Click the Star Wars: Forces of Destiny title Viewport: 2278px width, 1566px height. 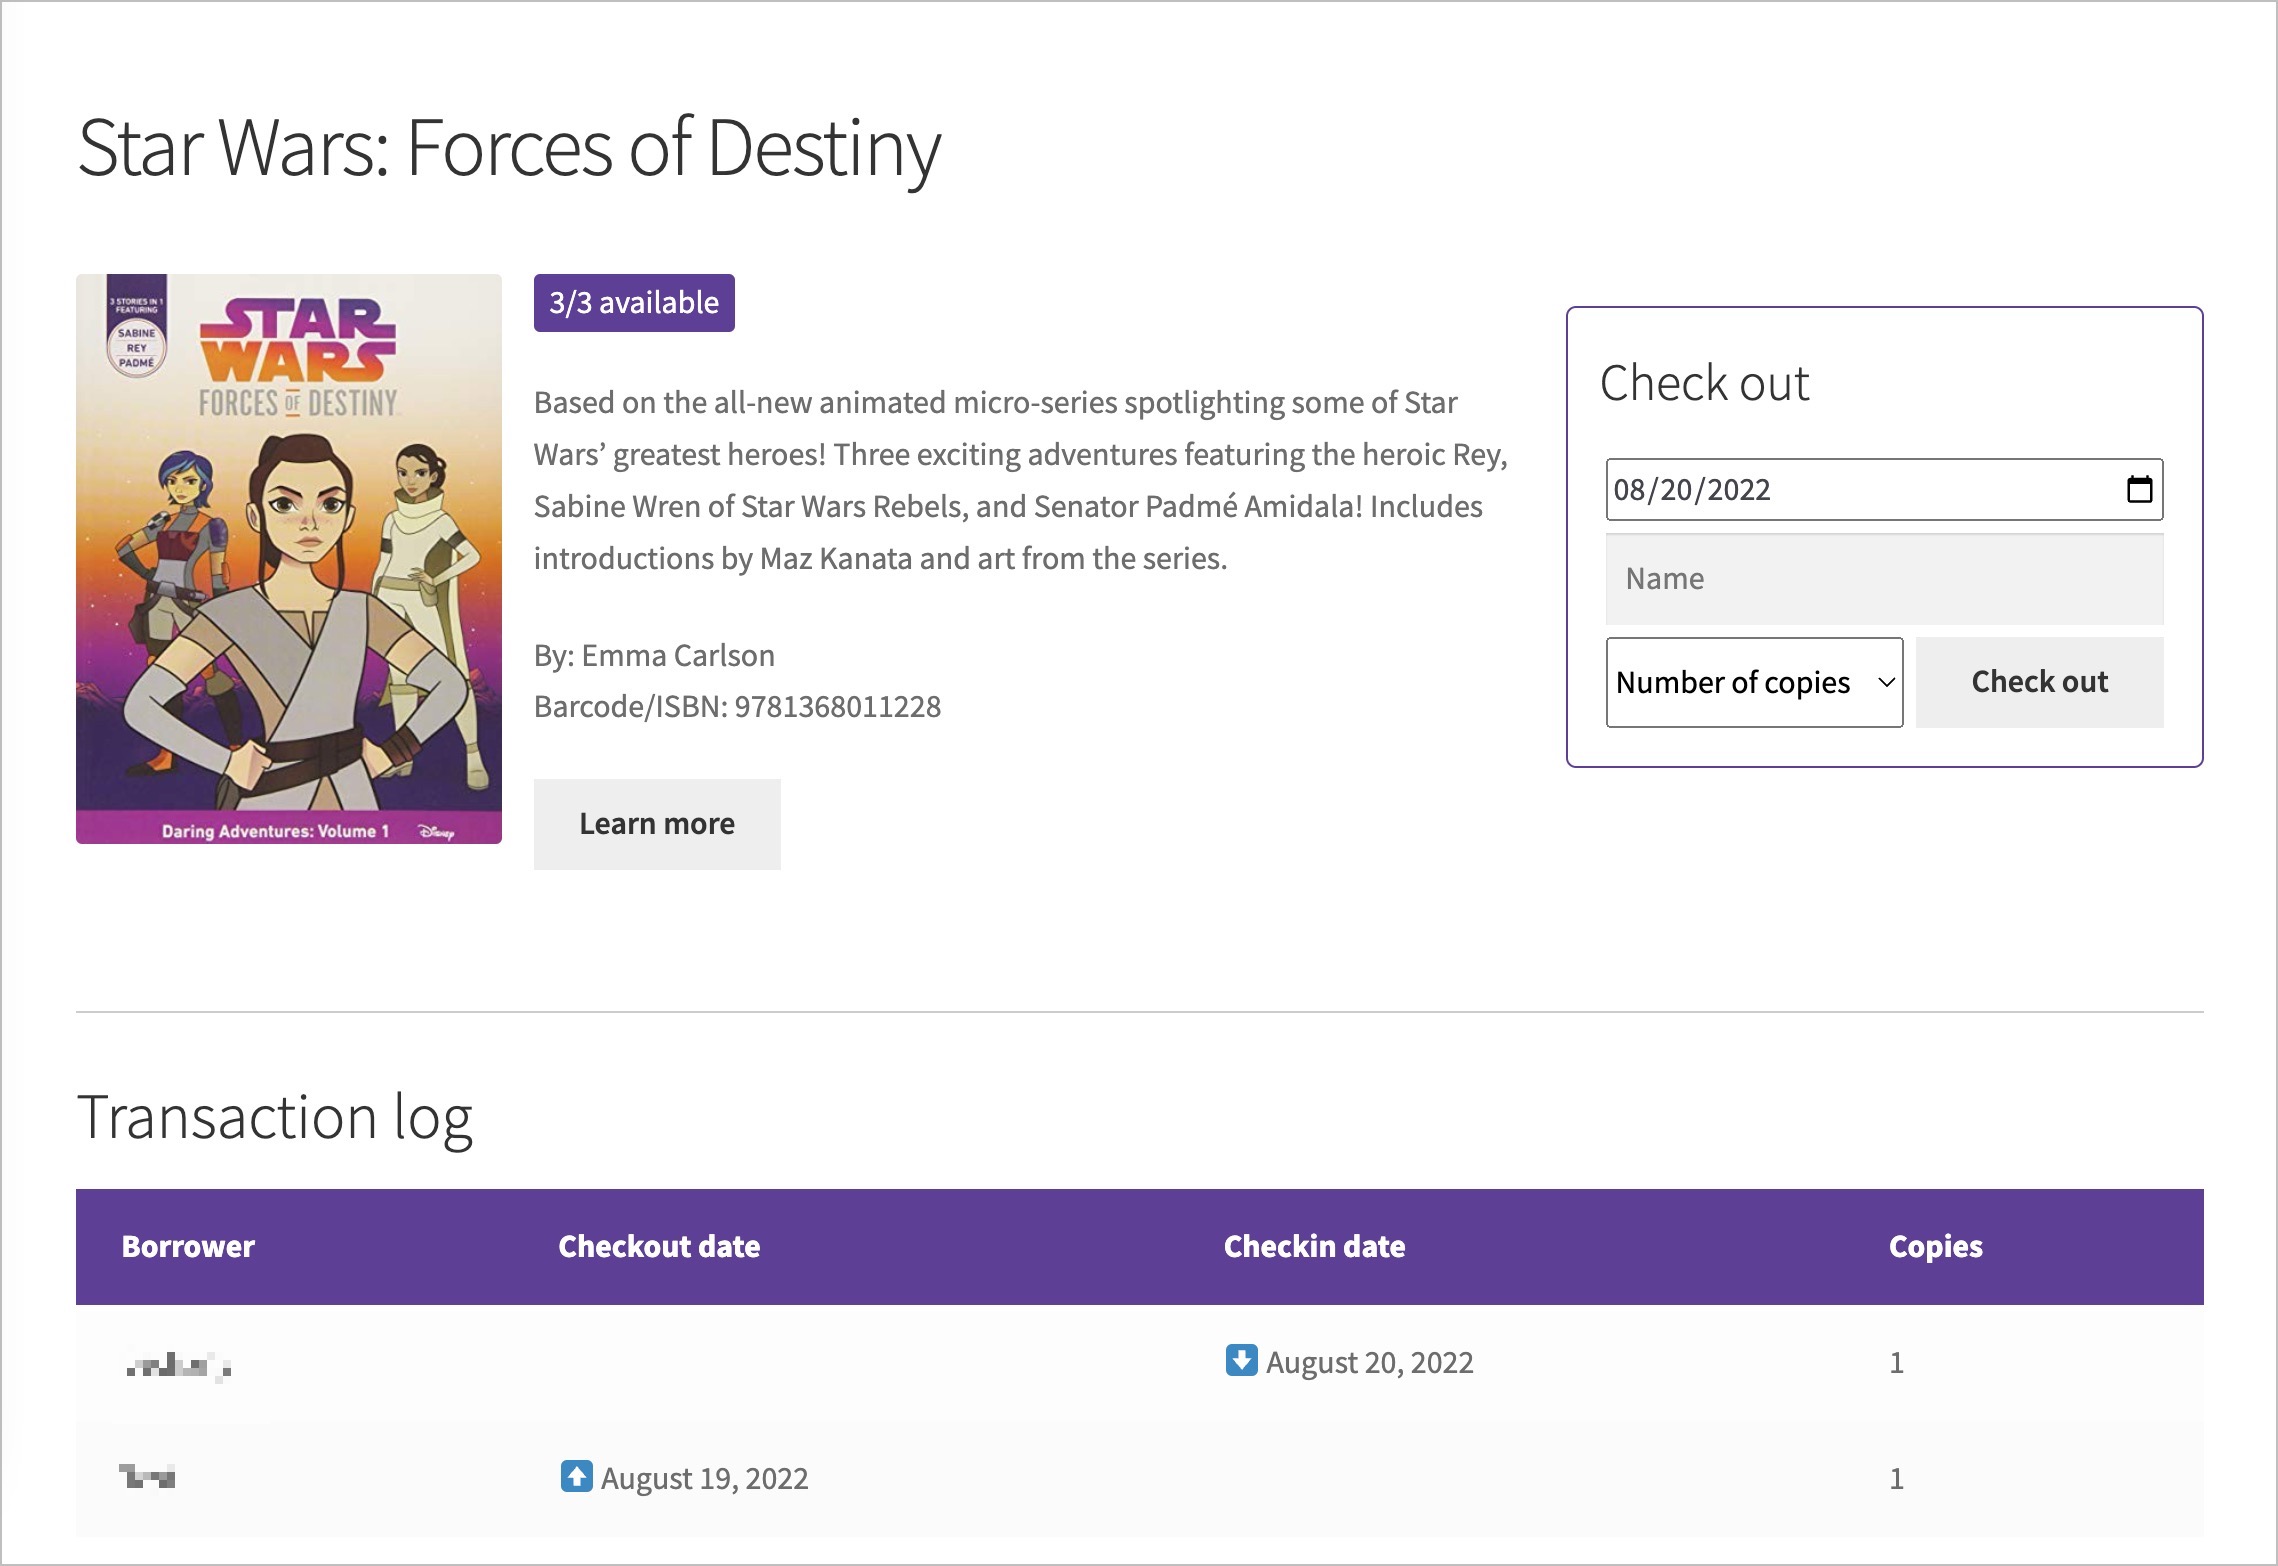point(509,148)
